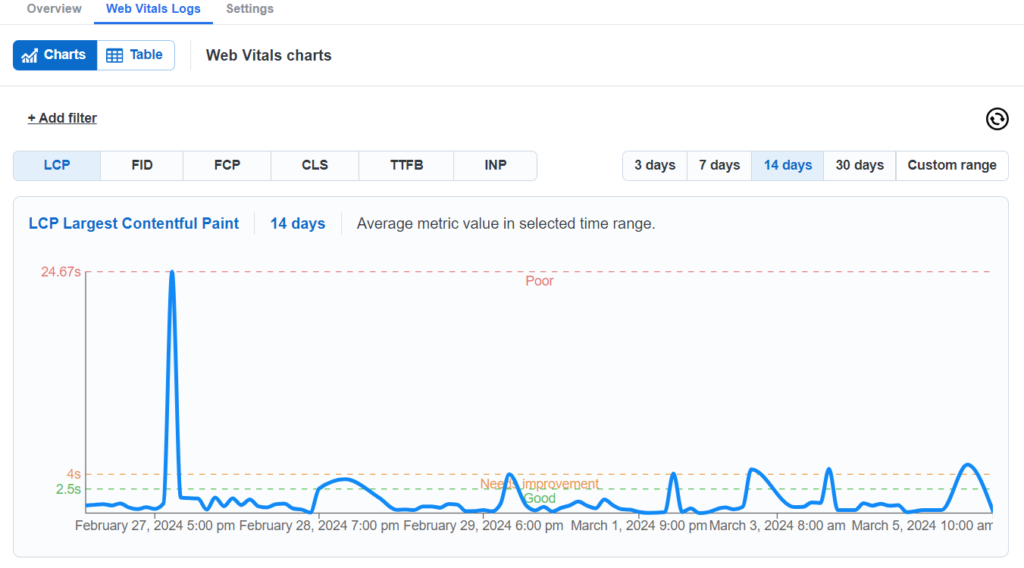Select the Web Vitals Logs tab
Viewport: 1024px width, 568px height.
click(x=153, y=9)
